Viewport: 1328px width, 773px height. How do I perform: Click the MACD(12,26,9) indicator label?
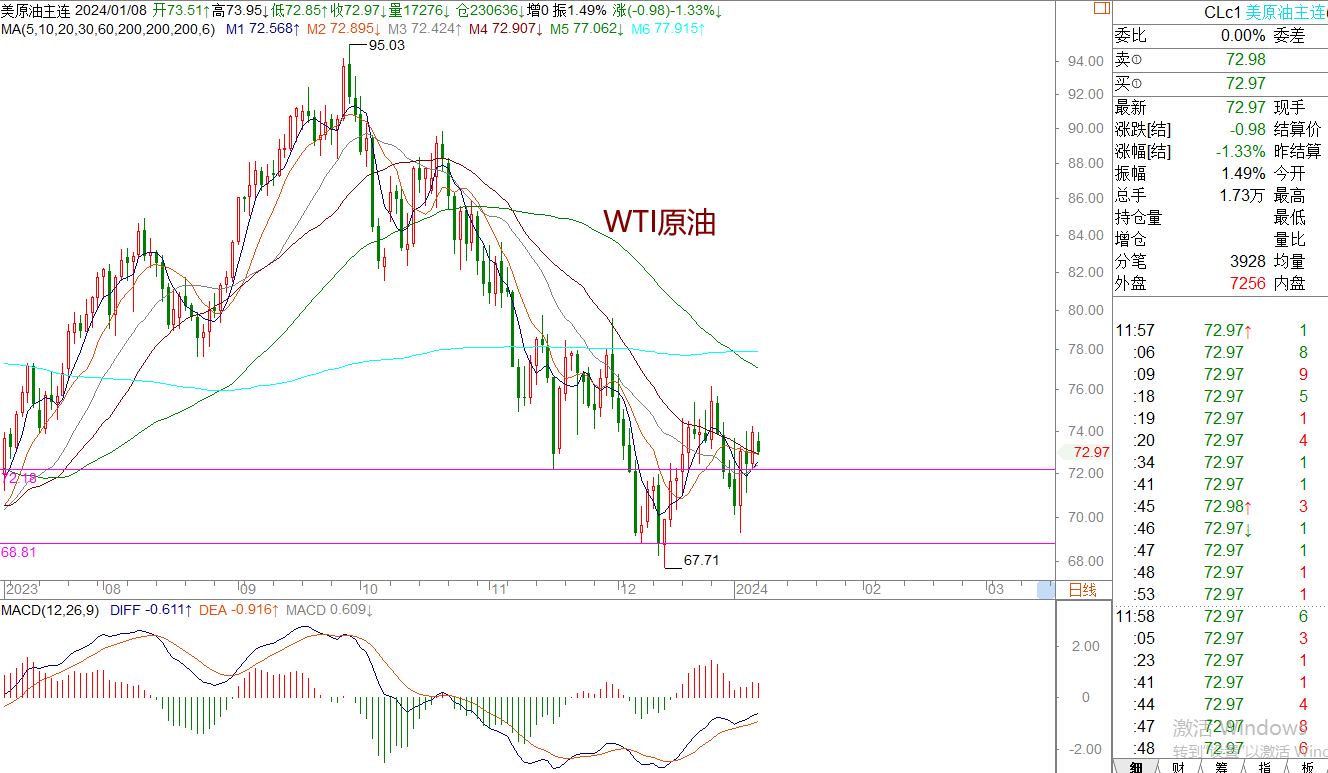click(50, 610)
